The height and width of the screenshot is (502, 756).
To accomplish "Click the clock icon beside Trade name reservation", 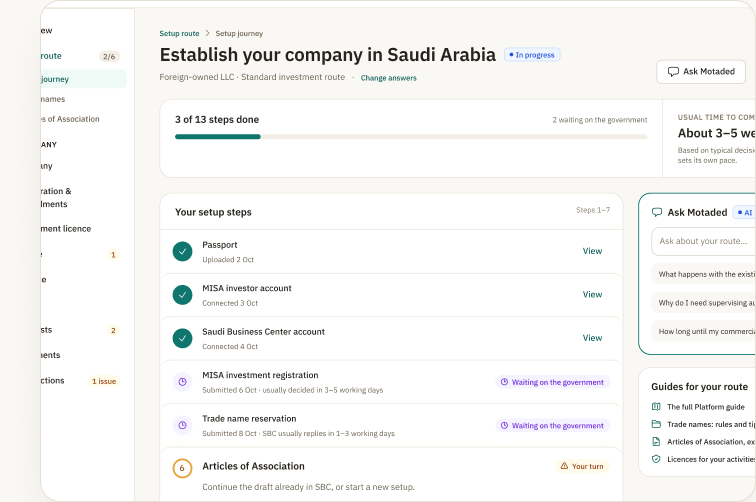I will pos(182,425).
